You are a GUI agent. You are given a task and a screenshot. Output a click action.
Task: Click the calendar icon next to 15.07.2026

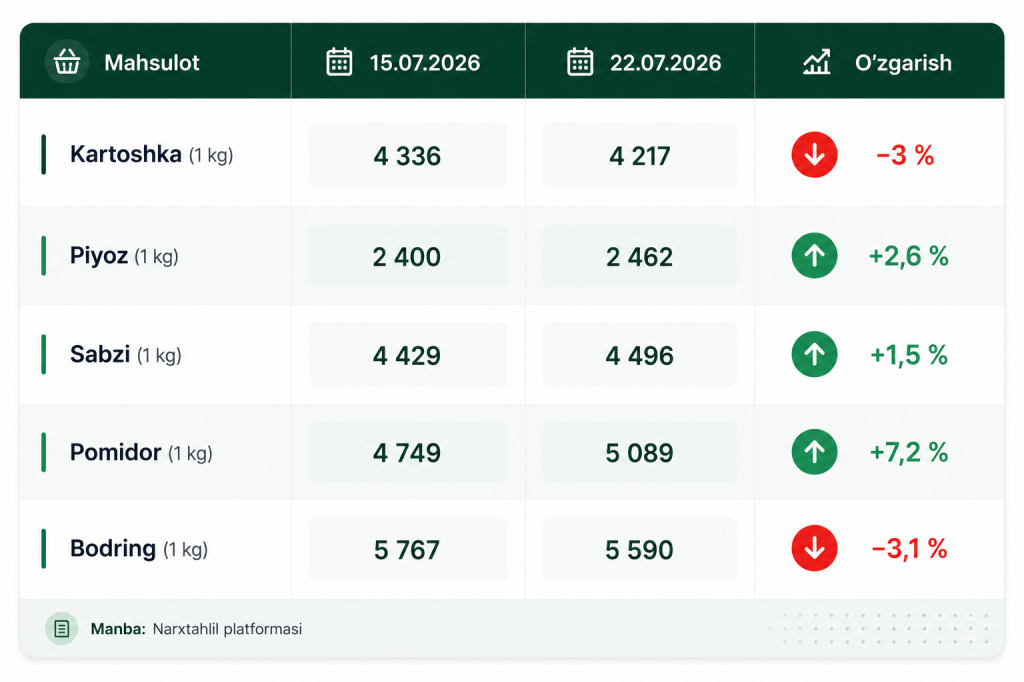click(339, 62)
